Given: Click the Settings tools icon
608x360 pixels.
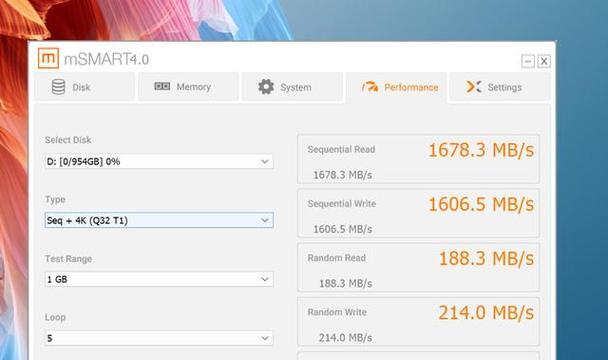Looking at the screenshot, I should point(474,87).
